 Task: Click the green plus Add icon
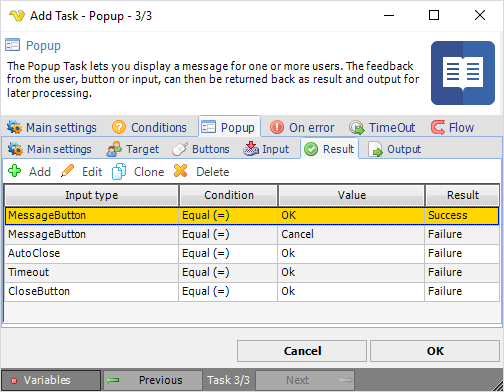coord(14,171)
